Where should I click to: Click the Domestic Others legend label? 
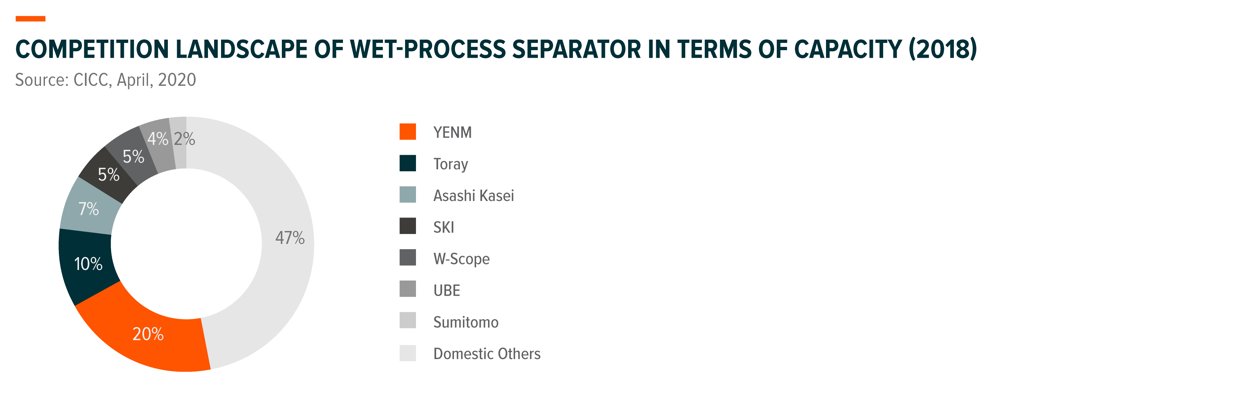pos(487,353)
